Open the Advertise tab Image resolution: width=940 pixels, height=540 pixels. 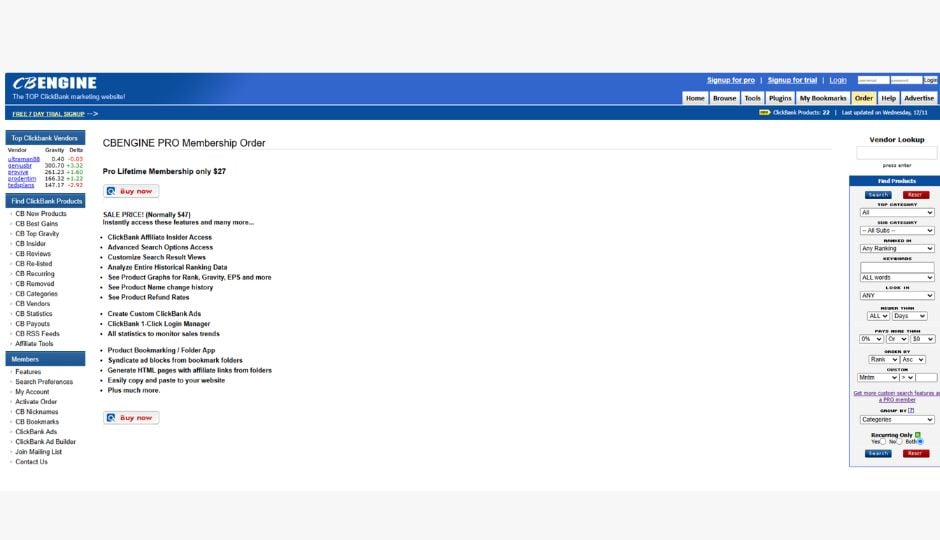919,98
